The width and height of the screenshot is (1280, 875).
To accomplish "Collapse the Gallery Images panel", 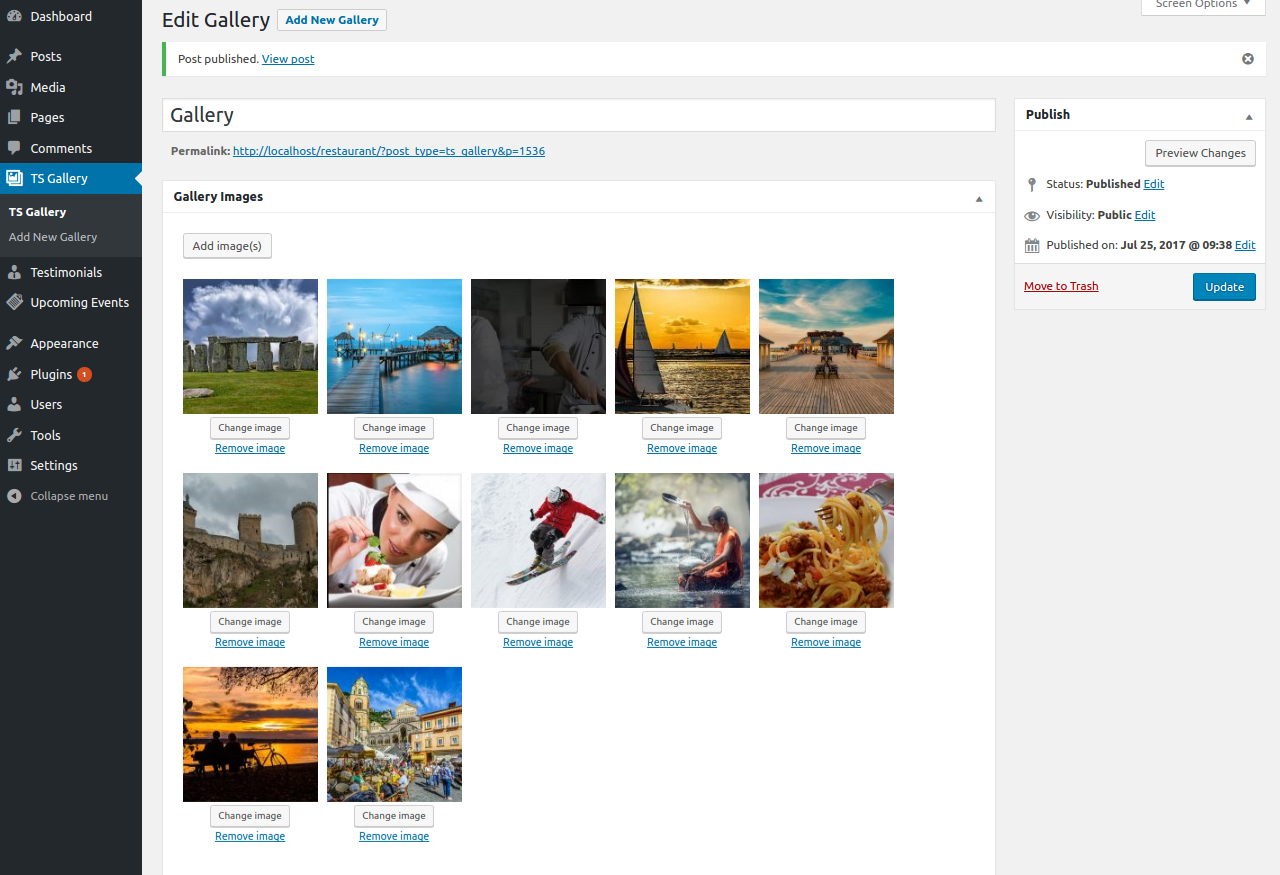I will (979, 198).
